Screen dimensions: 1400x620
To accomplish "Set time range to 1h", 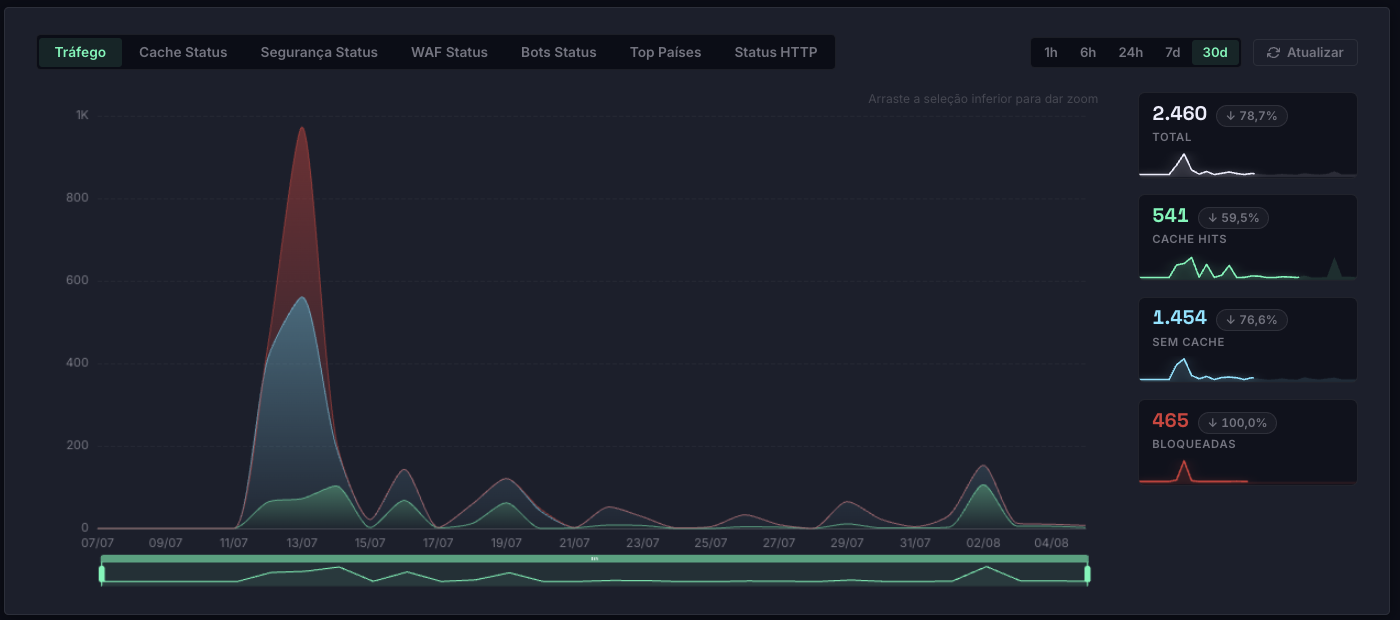I will click(x=1051, y=52).
